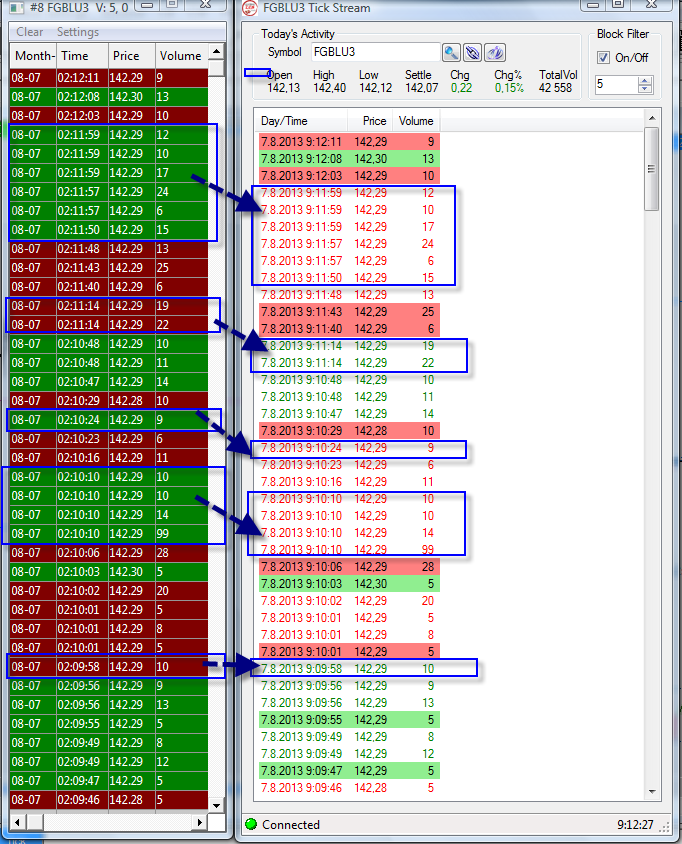This screenshot has width=682, height=844.
Task: Select left window row 02:10:29 priced 142.28
Action: point(109,400)
